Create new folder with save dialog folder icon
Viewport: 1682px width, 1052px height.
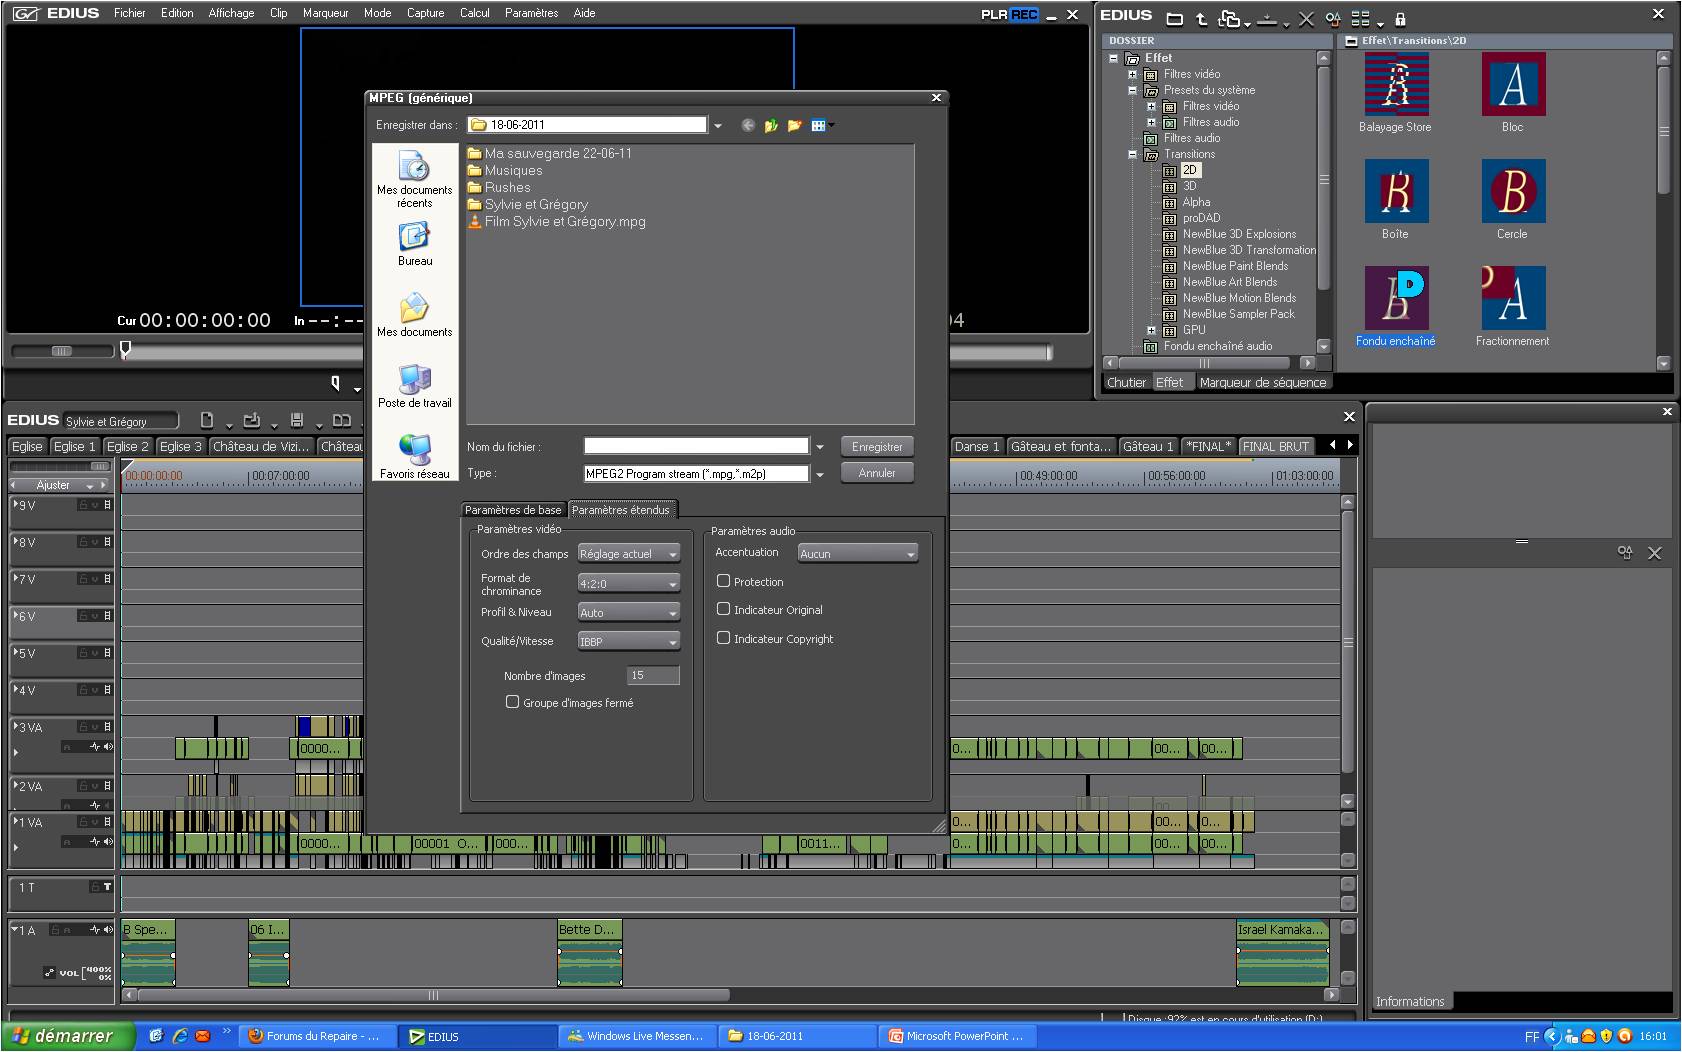(794, 125)
